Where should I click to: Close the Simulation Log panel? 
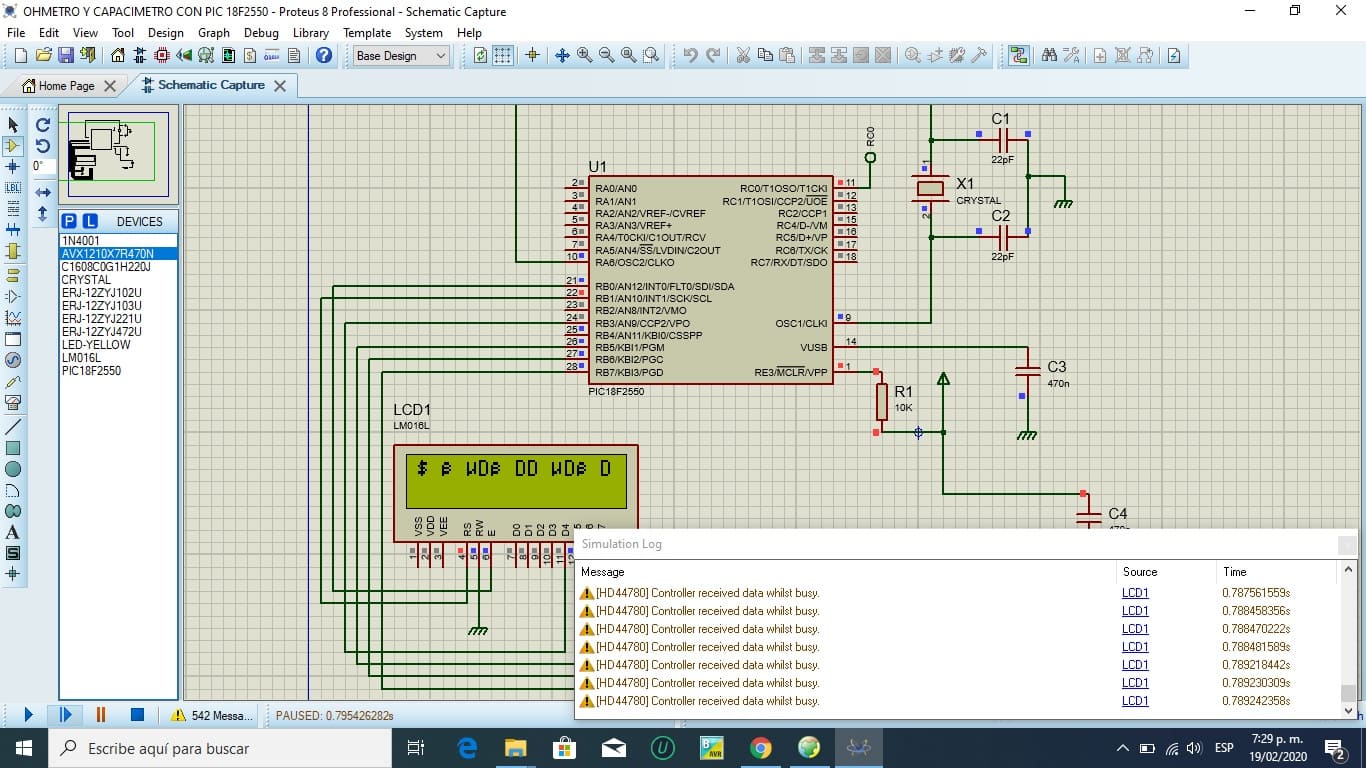tap(1347, 545)
